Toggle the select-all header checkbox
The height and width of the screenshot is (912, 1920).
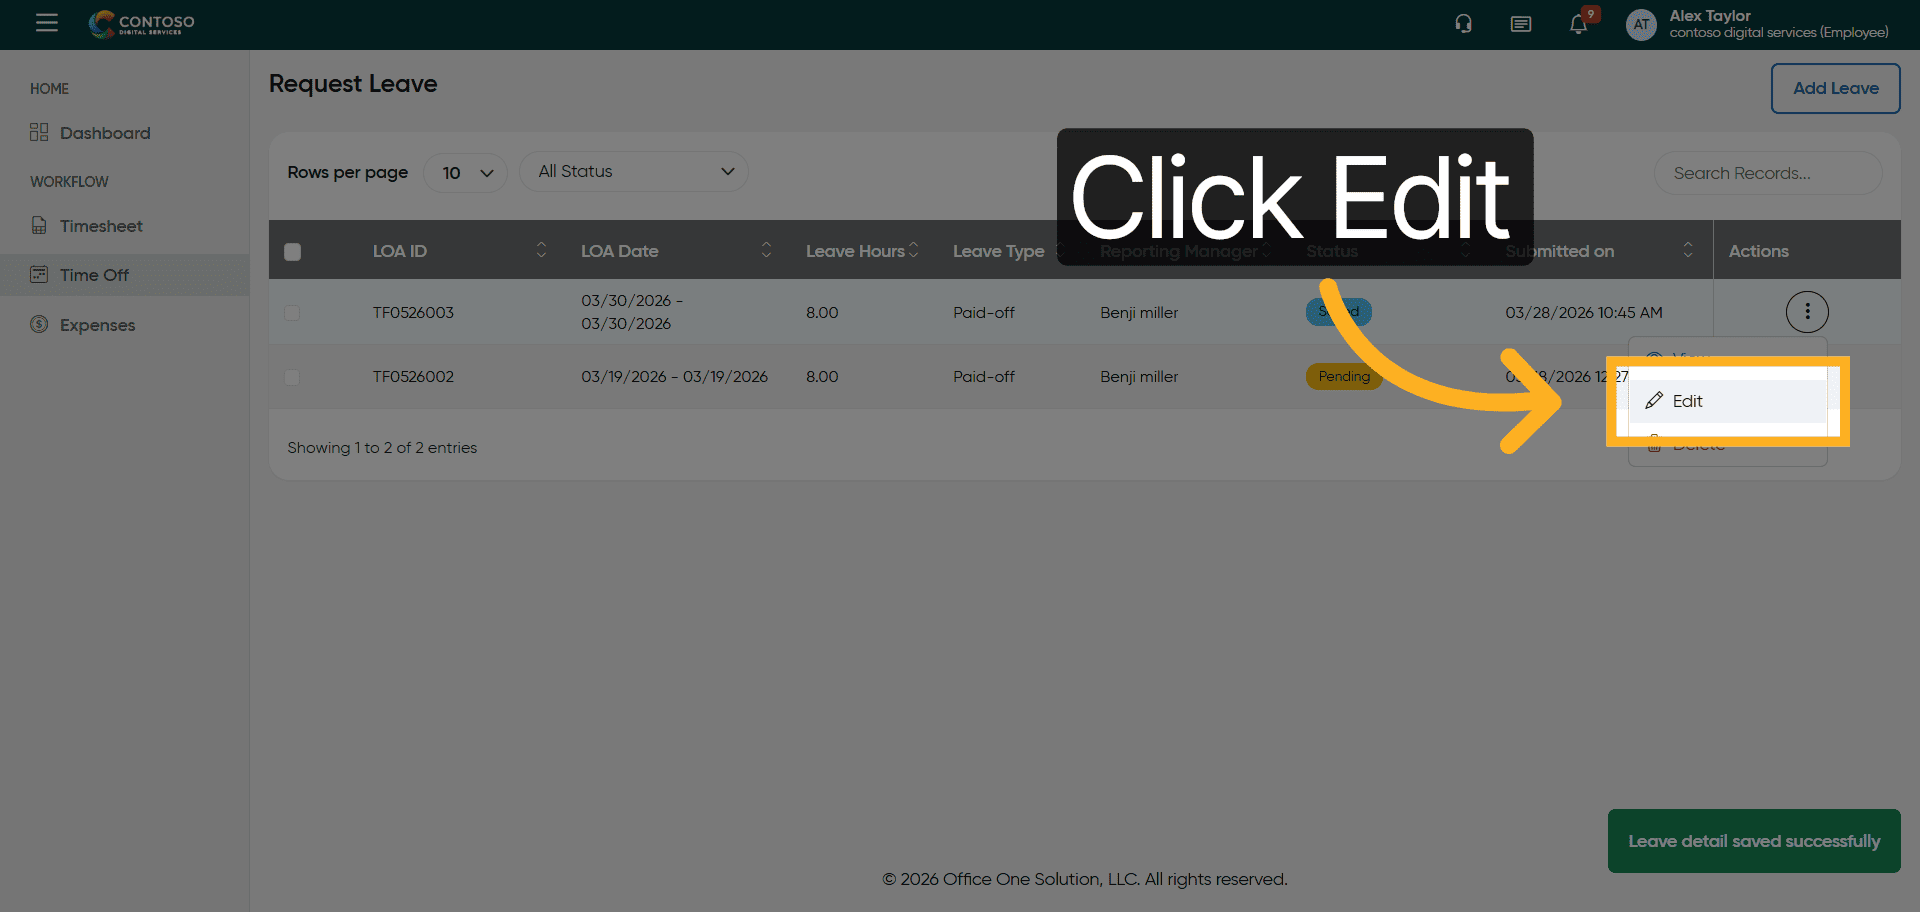coord(292,252)
